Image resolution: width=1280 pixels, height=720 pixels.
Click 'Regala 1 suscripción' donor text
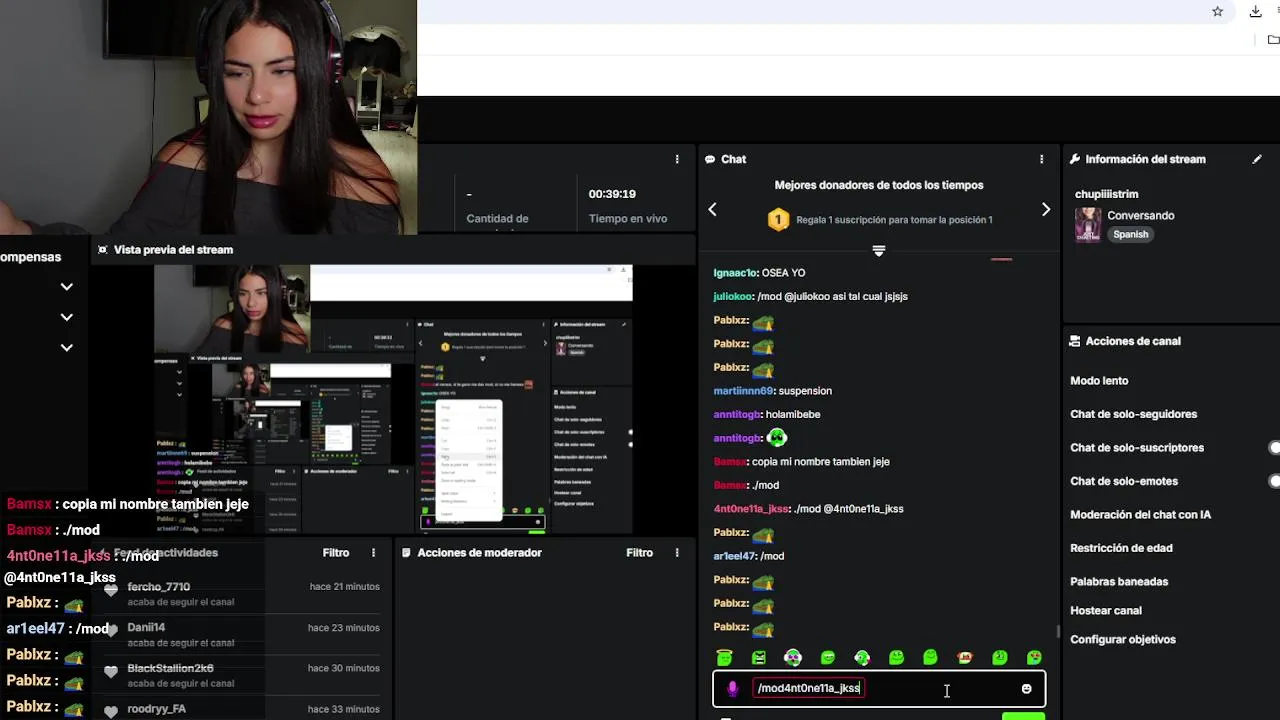click(x=894, y=220)
